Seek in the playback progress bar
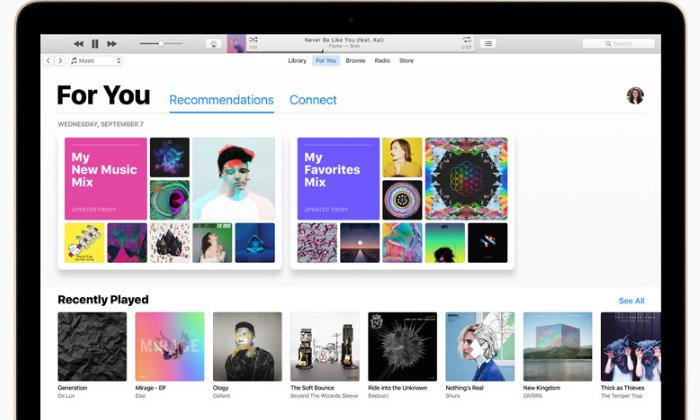 pyautogui.click(x=359, y=52)
